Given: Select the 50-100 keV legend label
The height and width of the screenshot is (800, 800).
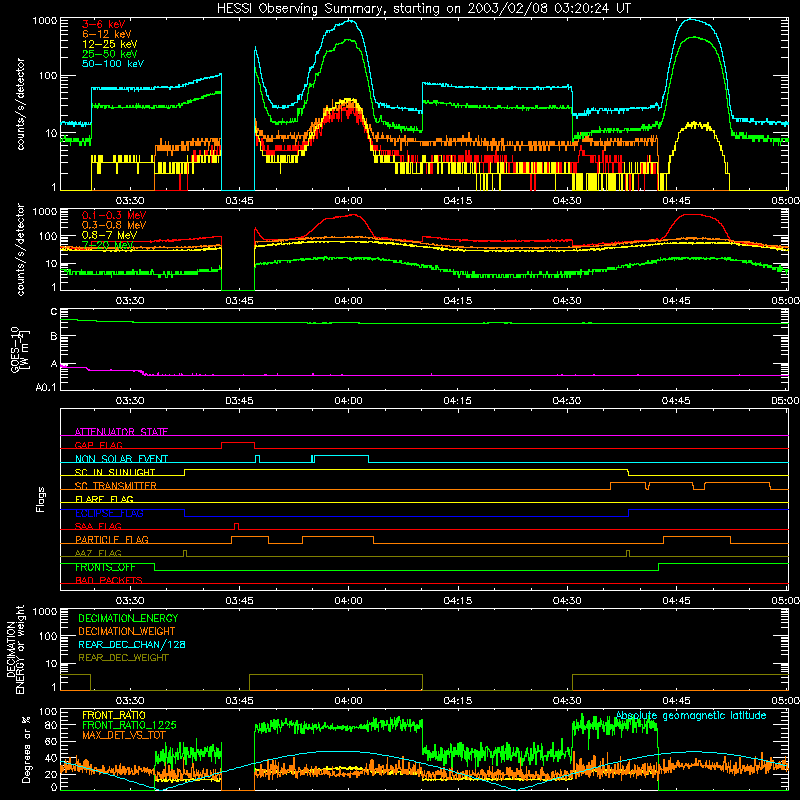Looking at the screenshot, I should [112, 64].
